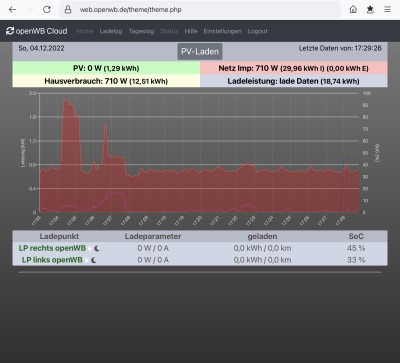The width and height of the screenshot is (400, 363).
Task: Click the Ladeparameter column header
Action: pyautogui.click(x=153, y=236)
